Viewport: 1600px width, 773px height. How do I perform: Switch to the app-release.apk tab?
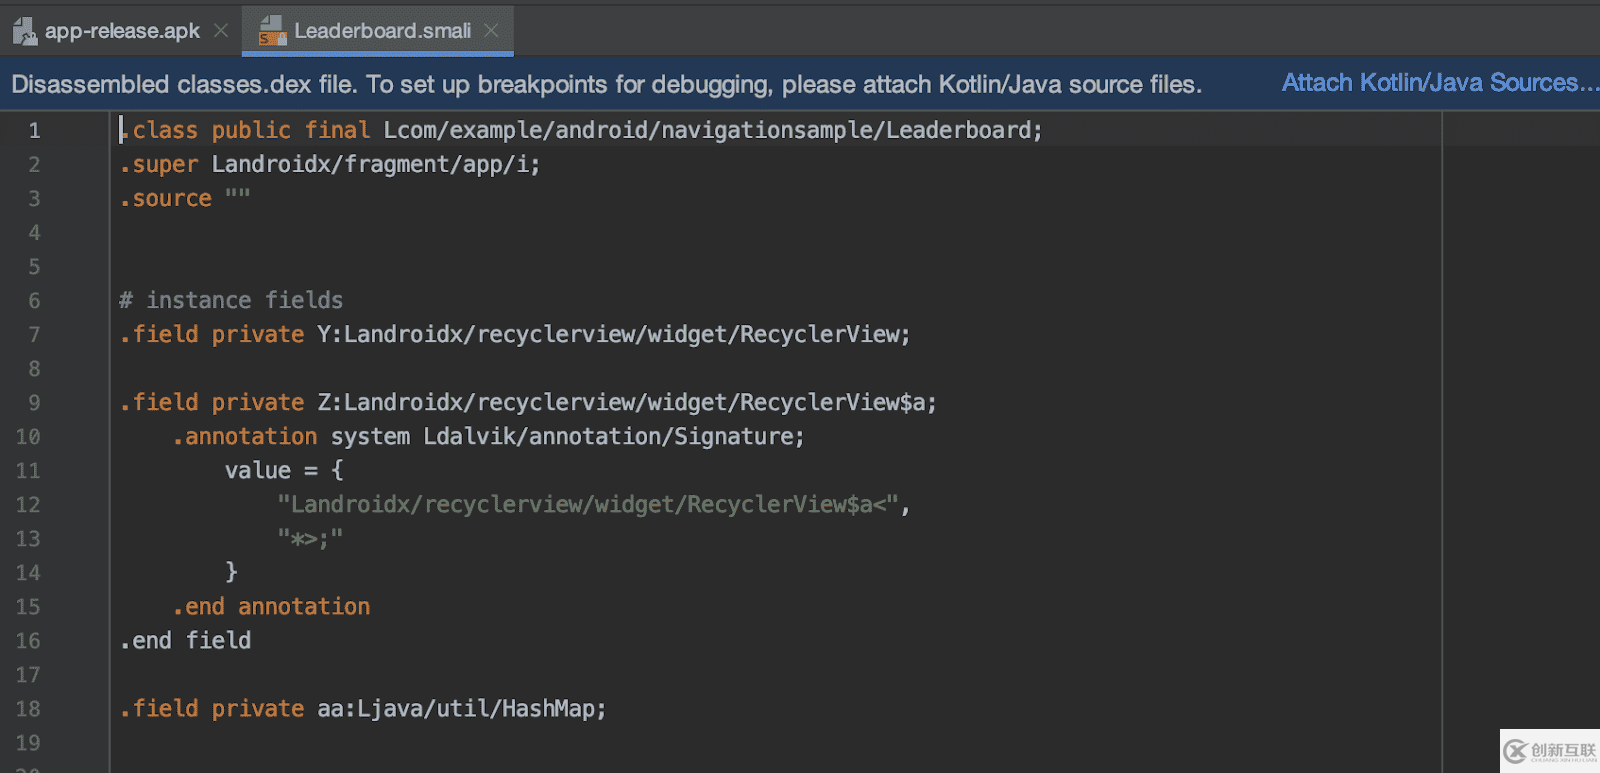[x=121, y=31]
